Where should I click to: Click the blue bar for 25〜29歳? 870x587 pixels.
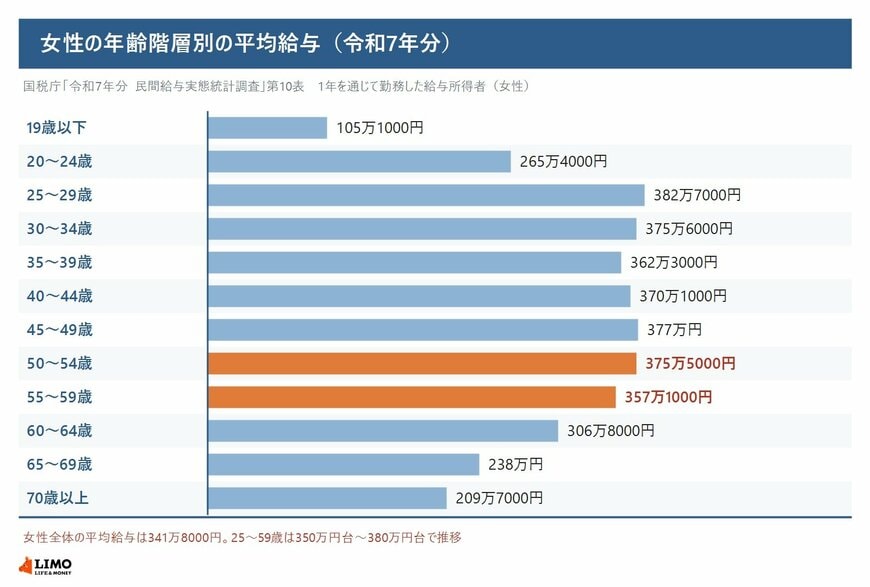coord(427,195)
